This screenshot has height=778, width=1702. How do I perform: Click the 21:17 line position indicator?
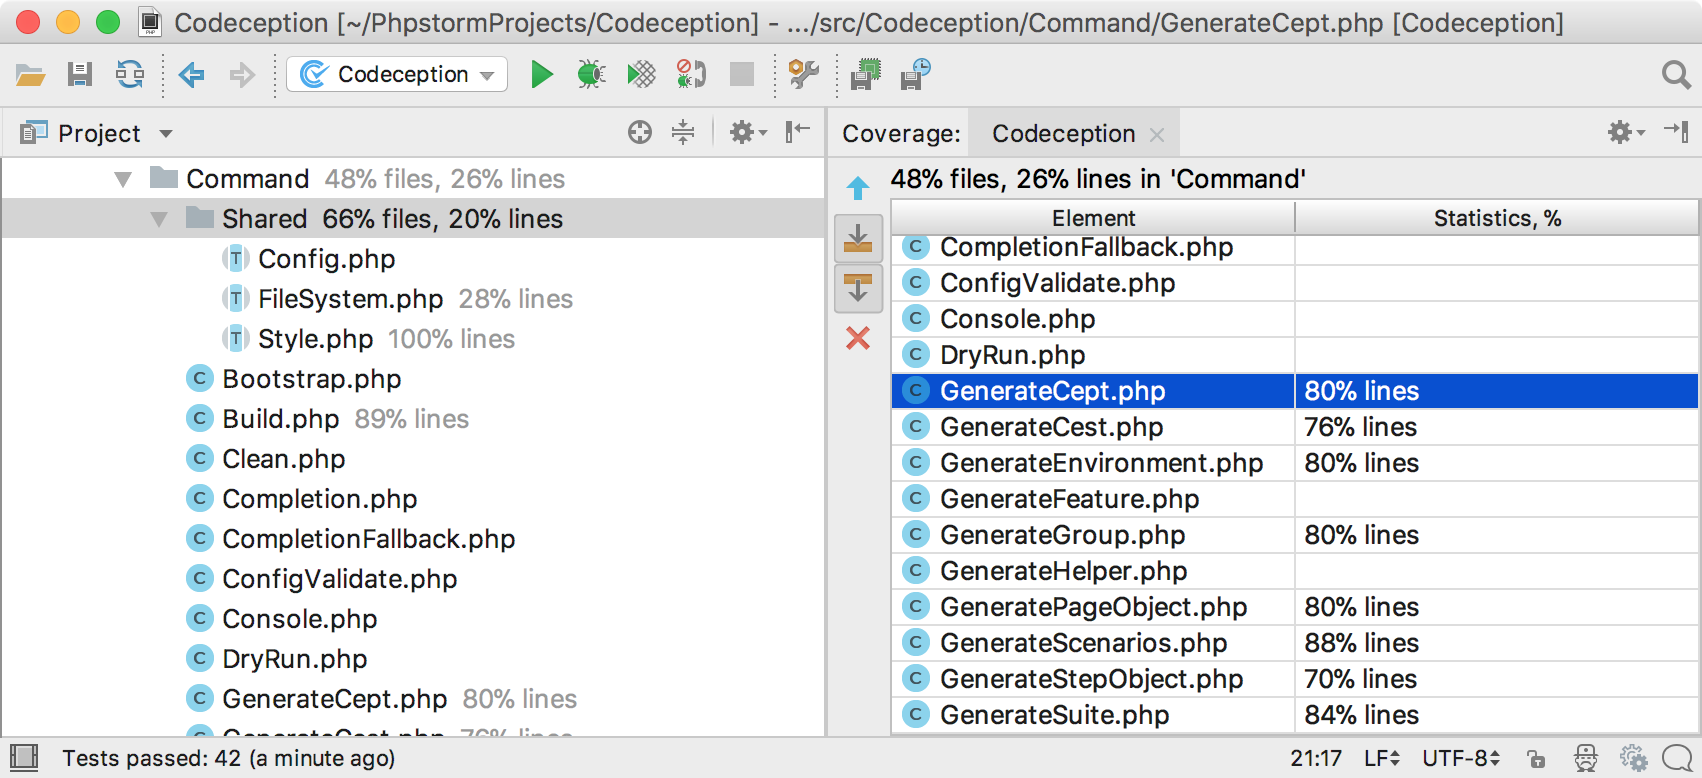[x=1315, y=758]
